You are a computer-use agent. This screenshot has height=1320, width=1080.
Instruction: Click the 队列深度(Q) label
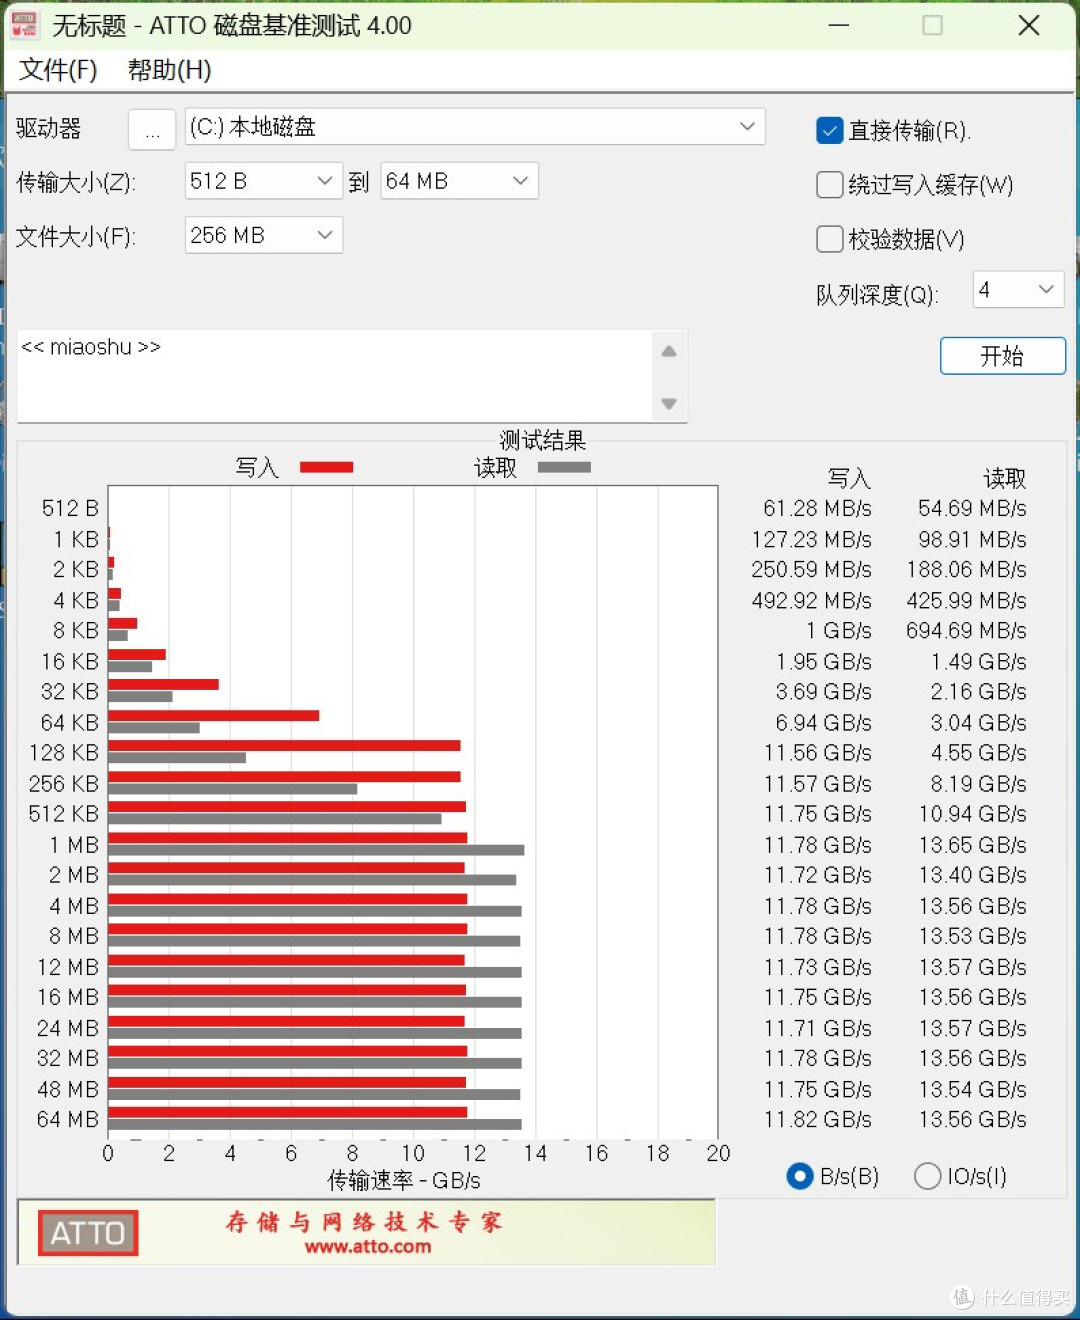click(877, 295)
